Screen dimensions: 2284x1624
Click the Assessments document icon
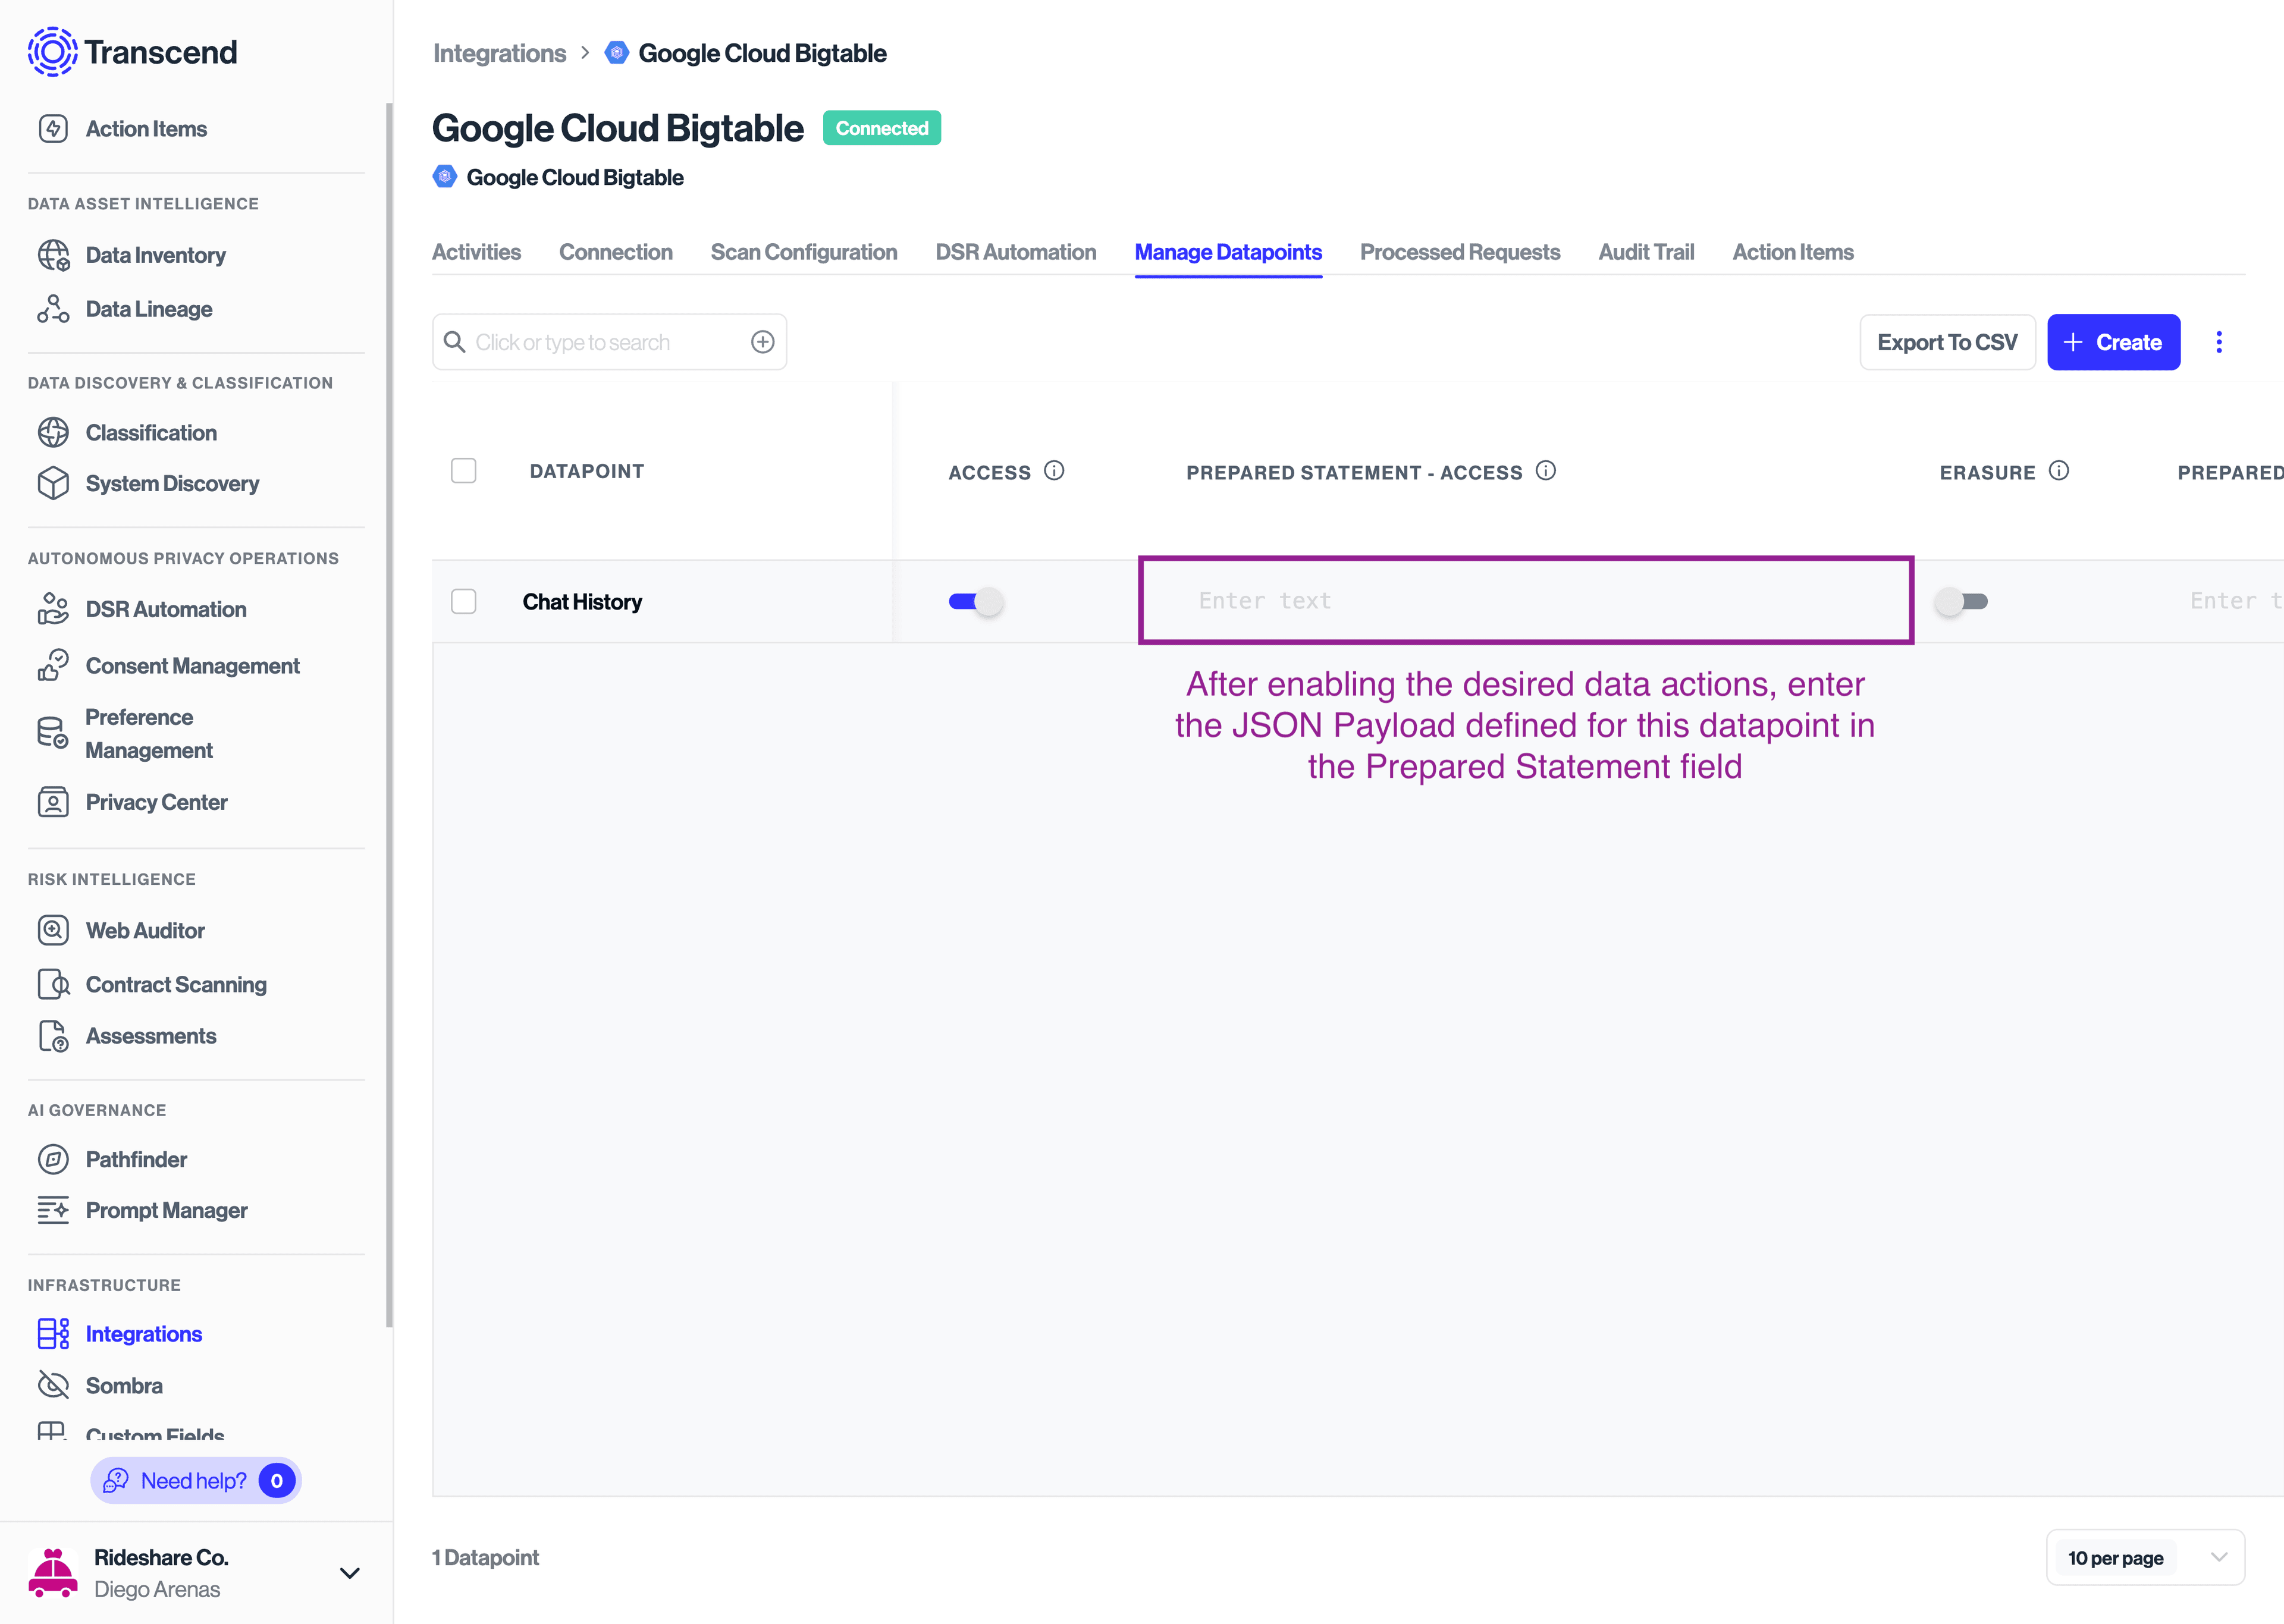[x=53, y=1036]
